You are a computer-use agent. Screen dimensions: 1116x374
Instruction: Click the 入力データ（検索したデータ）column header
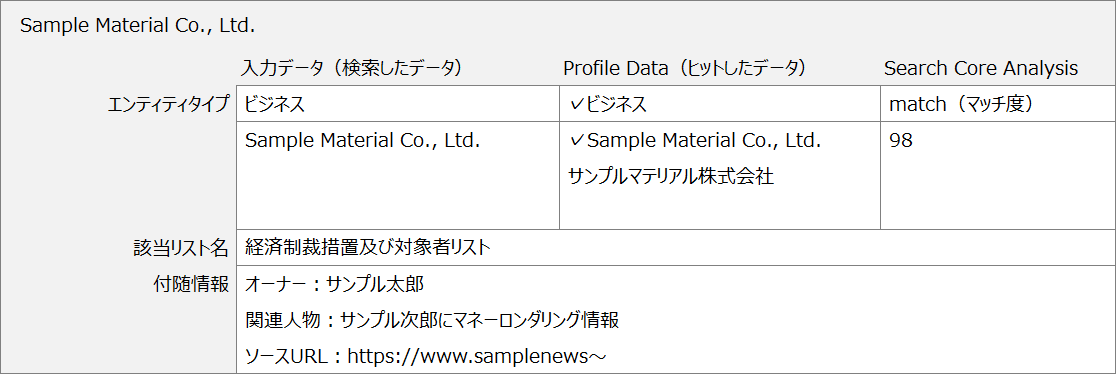[x=352, y=68]
